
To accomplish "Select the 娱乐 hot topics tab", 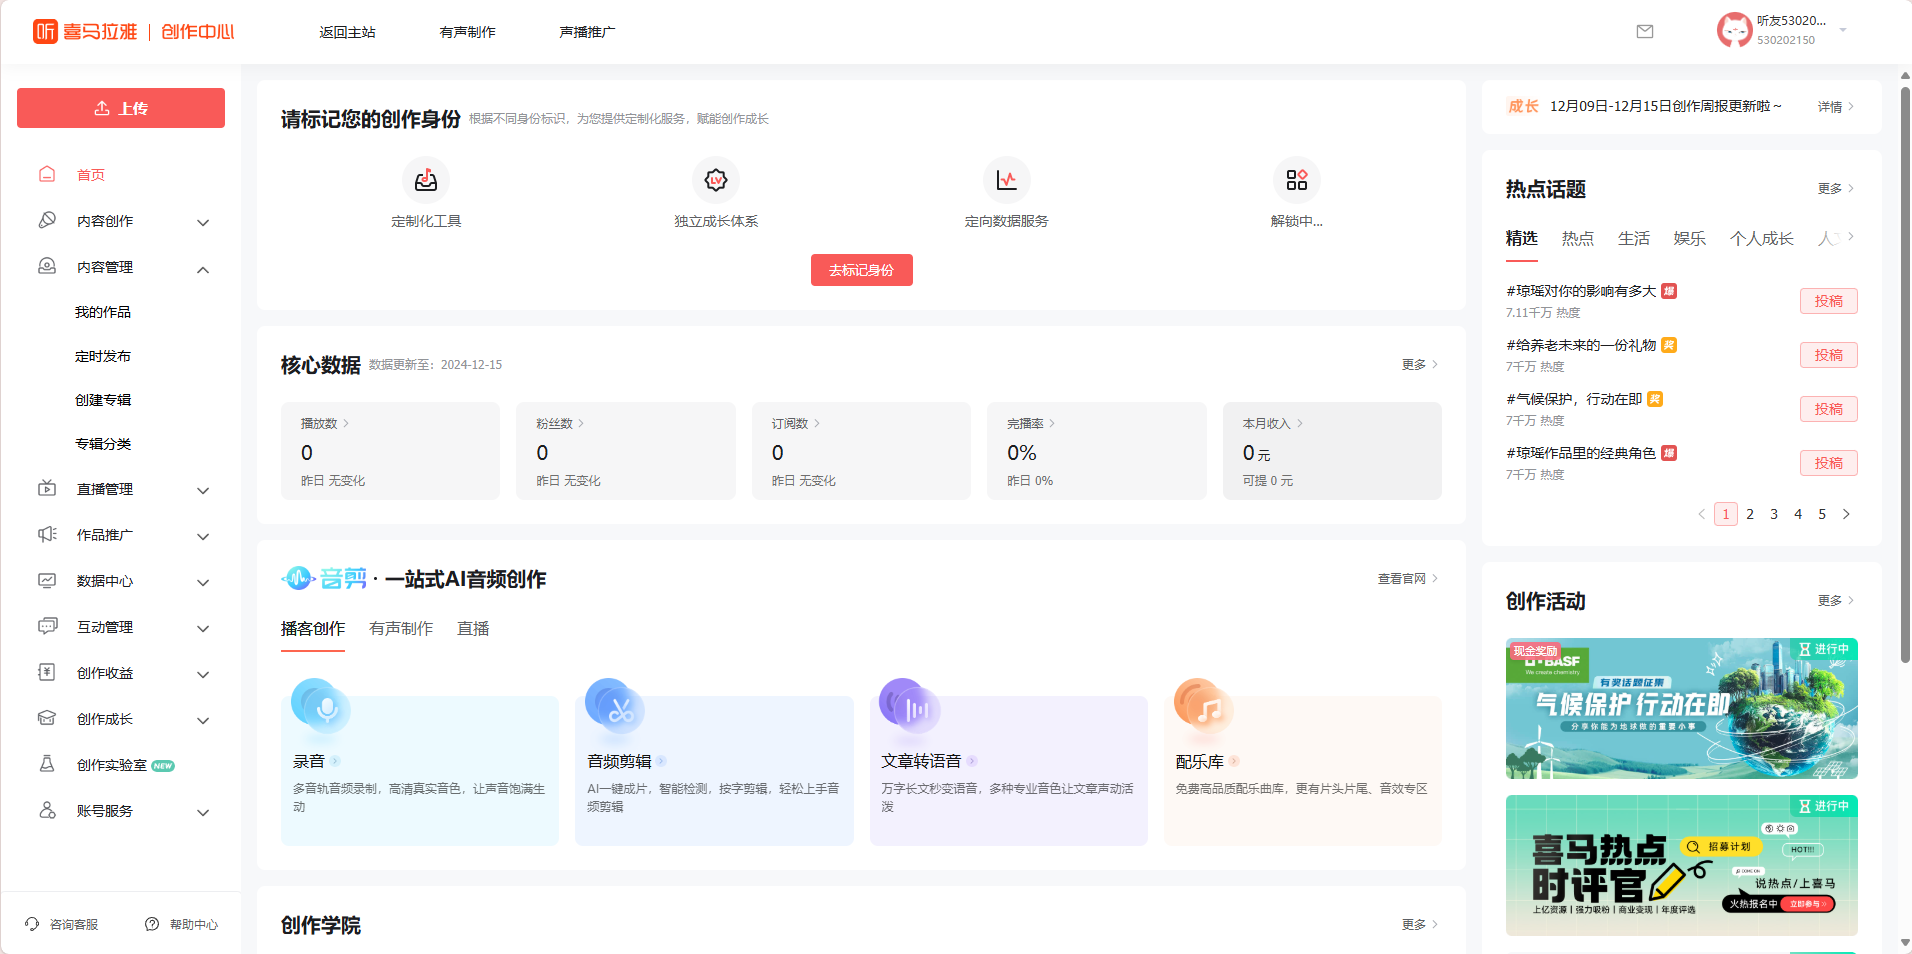I will pos(1689,239).
